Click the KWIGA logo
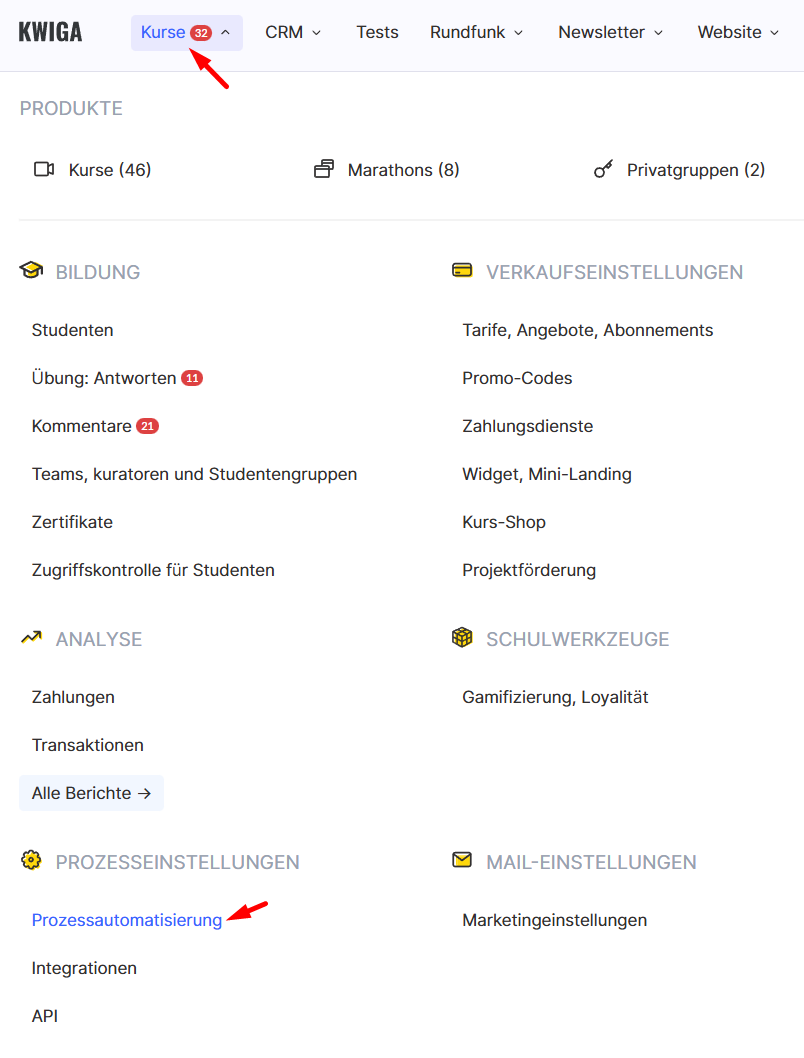Screen dimensions: 804x1058 [50, 32]
